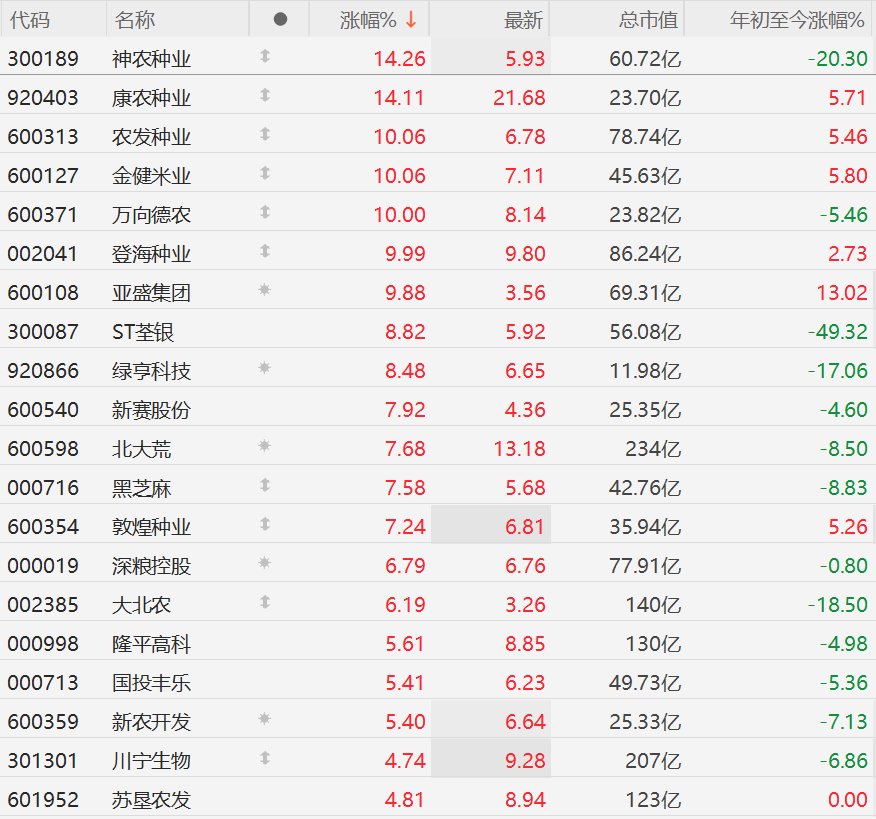
Task: Click the year-to-date value 0.00
Action: pyautogui.click(x=848, y=800)
